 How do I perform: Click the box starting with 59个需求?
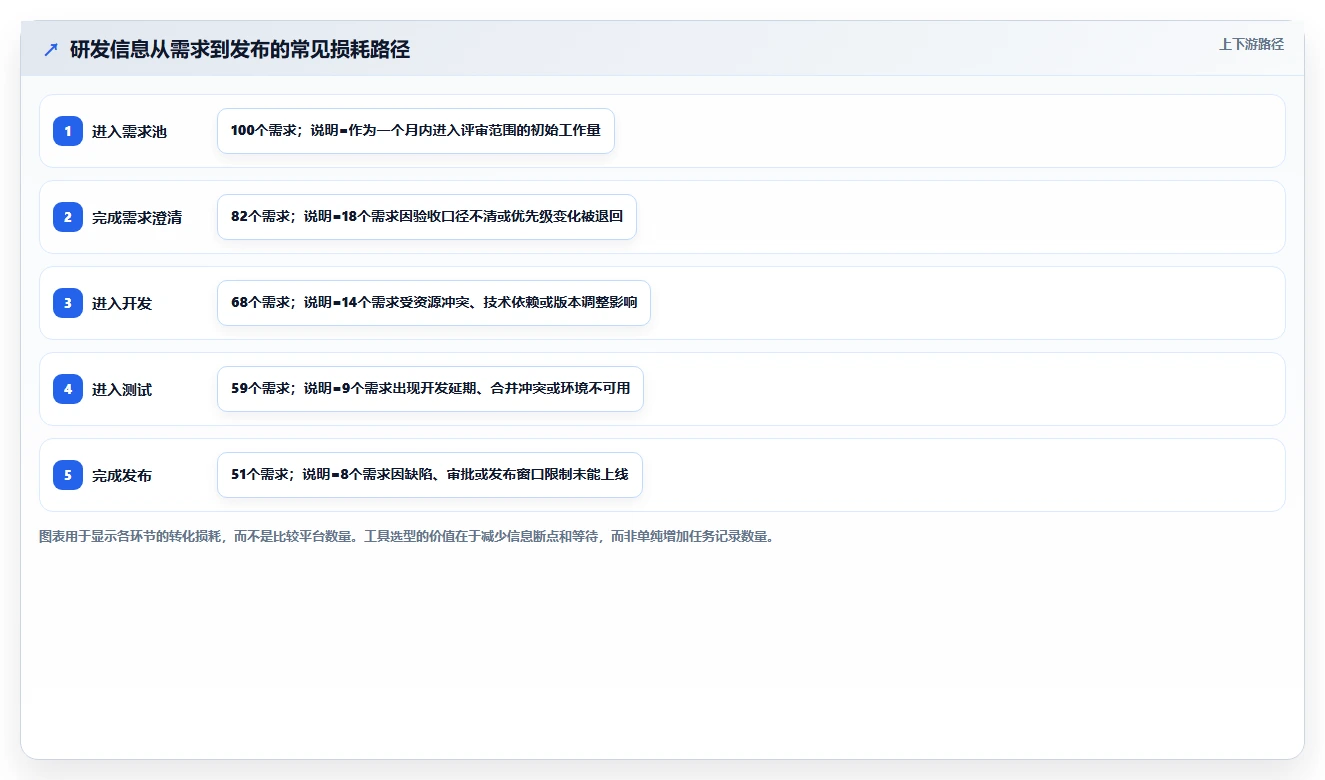tap(430, 389)
